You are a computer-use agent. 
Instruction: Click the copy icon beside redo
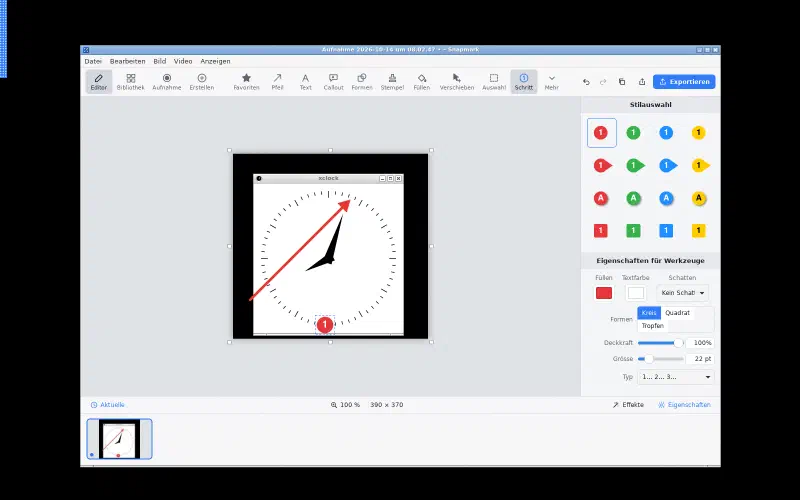pos(622,82)
